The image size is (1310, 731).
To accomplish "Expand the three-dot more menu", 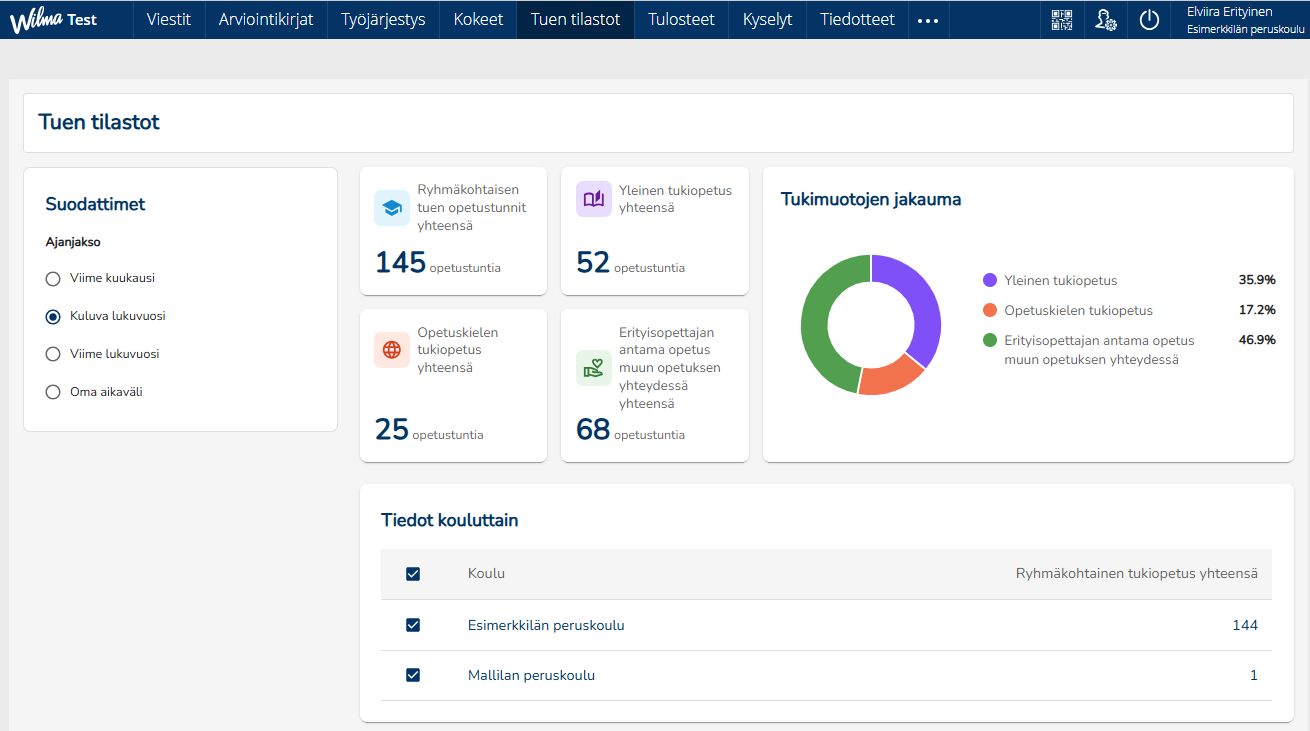I will pyautogui.click(x=928, y=20).
